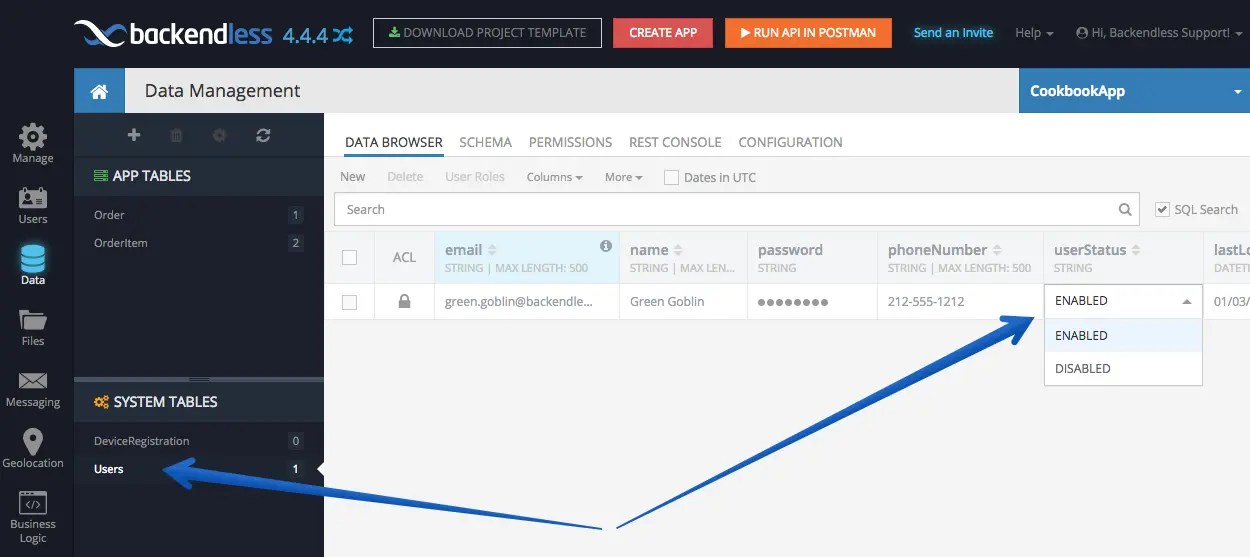The height and width of the screenshot is (557, 1250).
Task: Open the Manage section gear icon
Action: (x=33, y=137)
